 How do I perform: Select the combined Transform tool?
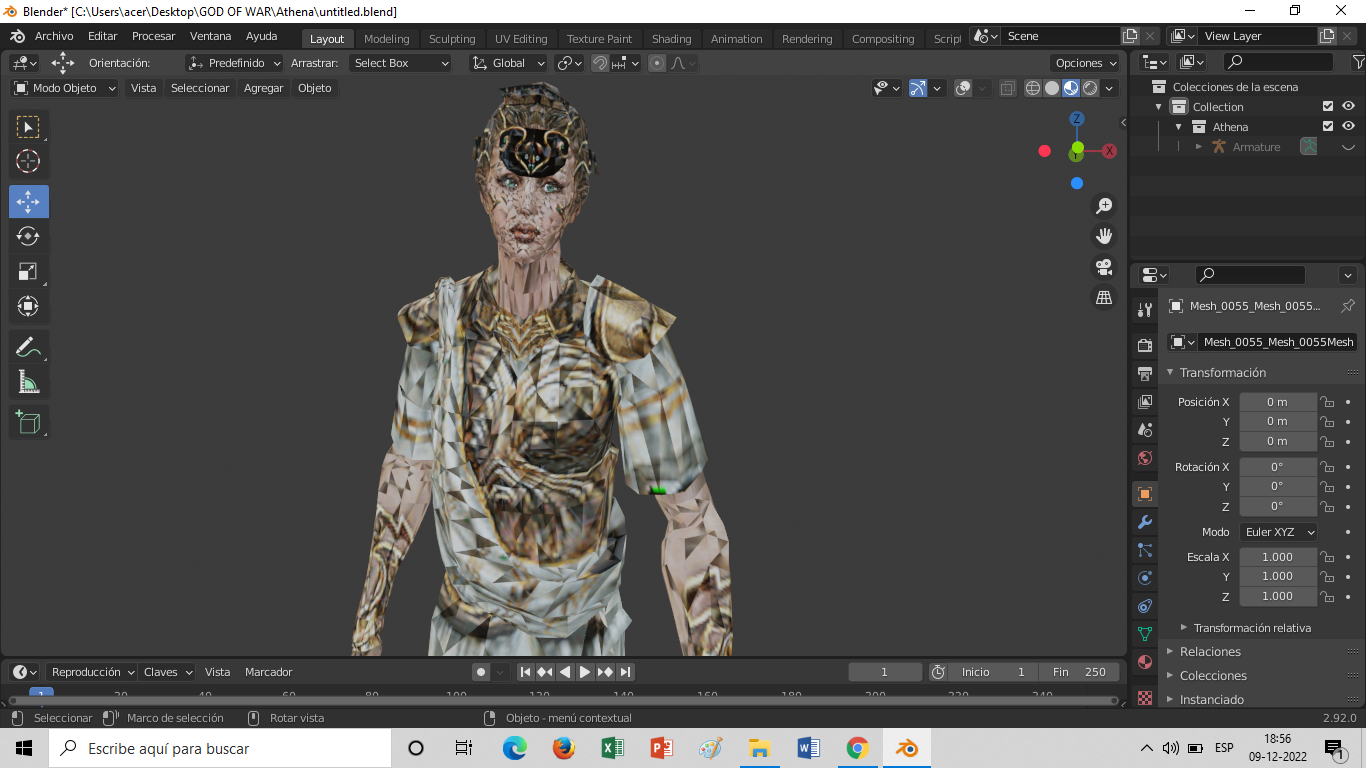(x=28, y=307)
